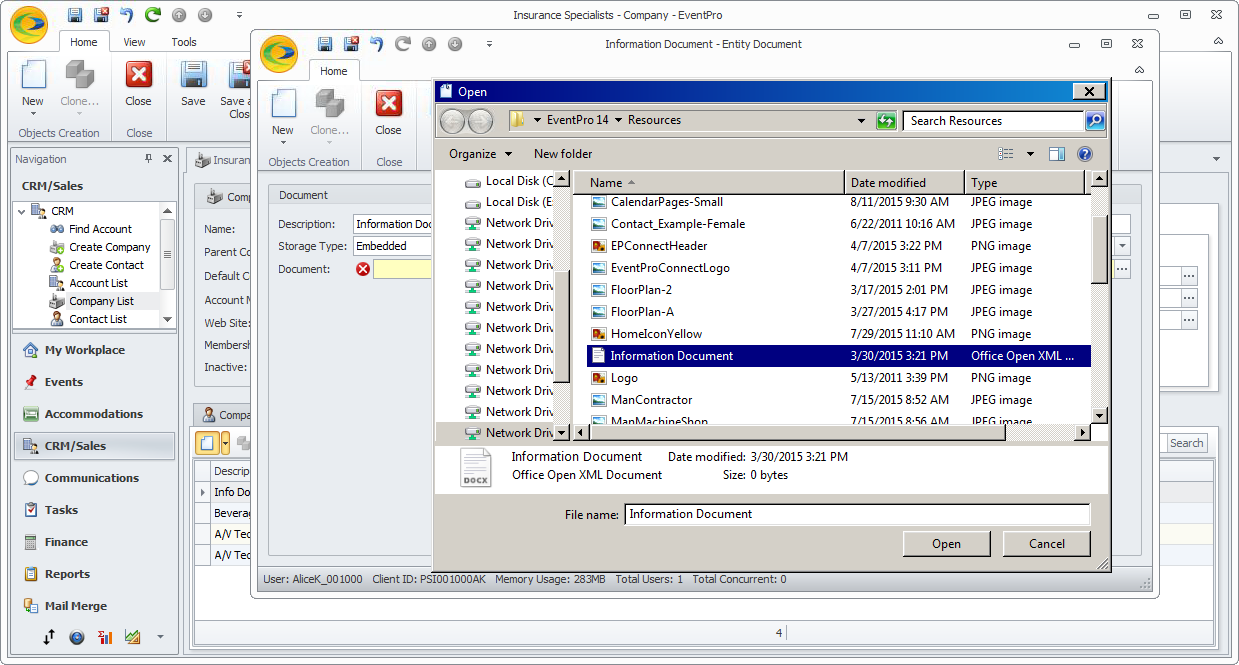Click blue globe icon at navigation bottom

(77, 637)
